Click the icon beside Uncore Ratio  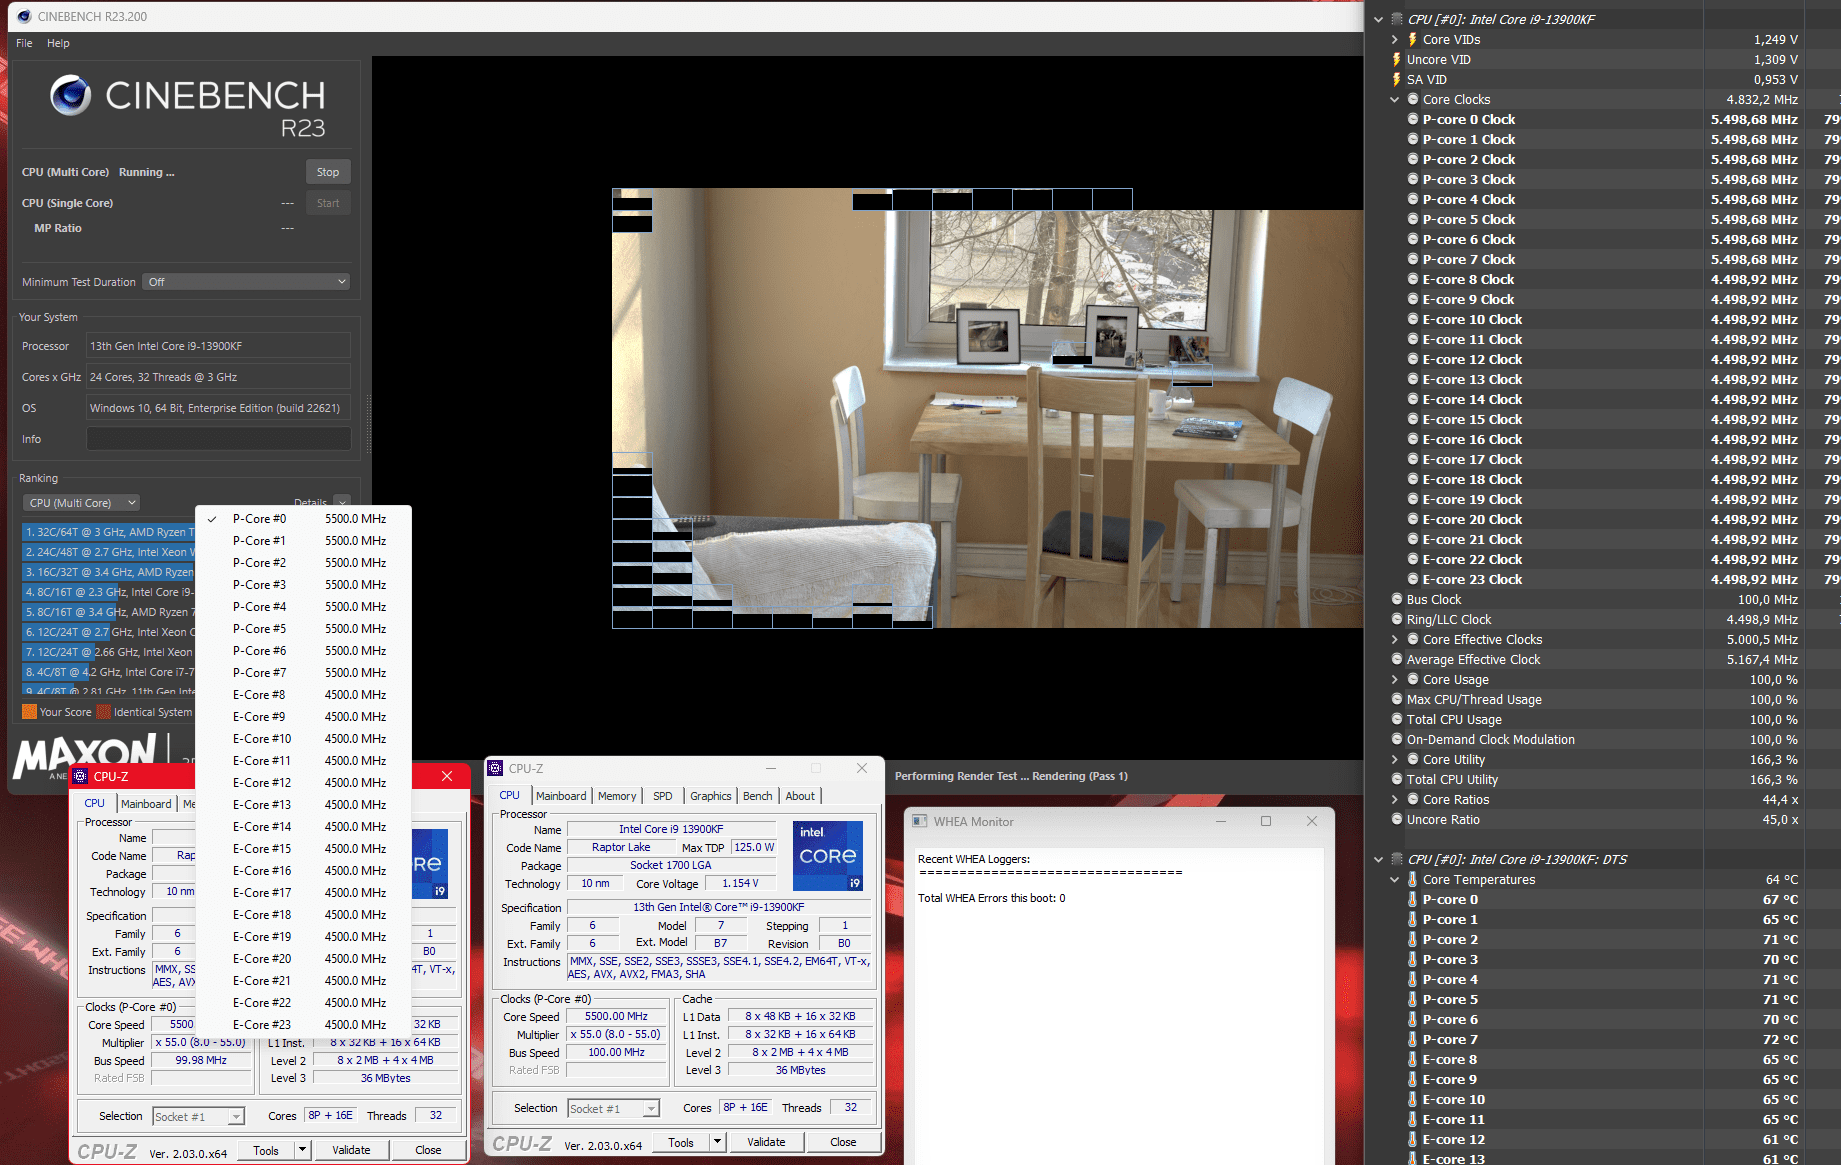pos(1397,819)
